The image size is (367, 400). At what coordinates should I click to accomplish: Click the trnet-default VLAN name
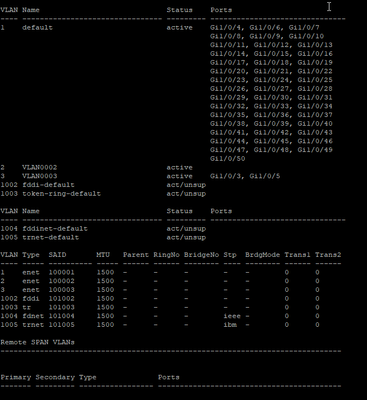coord(51,237)
